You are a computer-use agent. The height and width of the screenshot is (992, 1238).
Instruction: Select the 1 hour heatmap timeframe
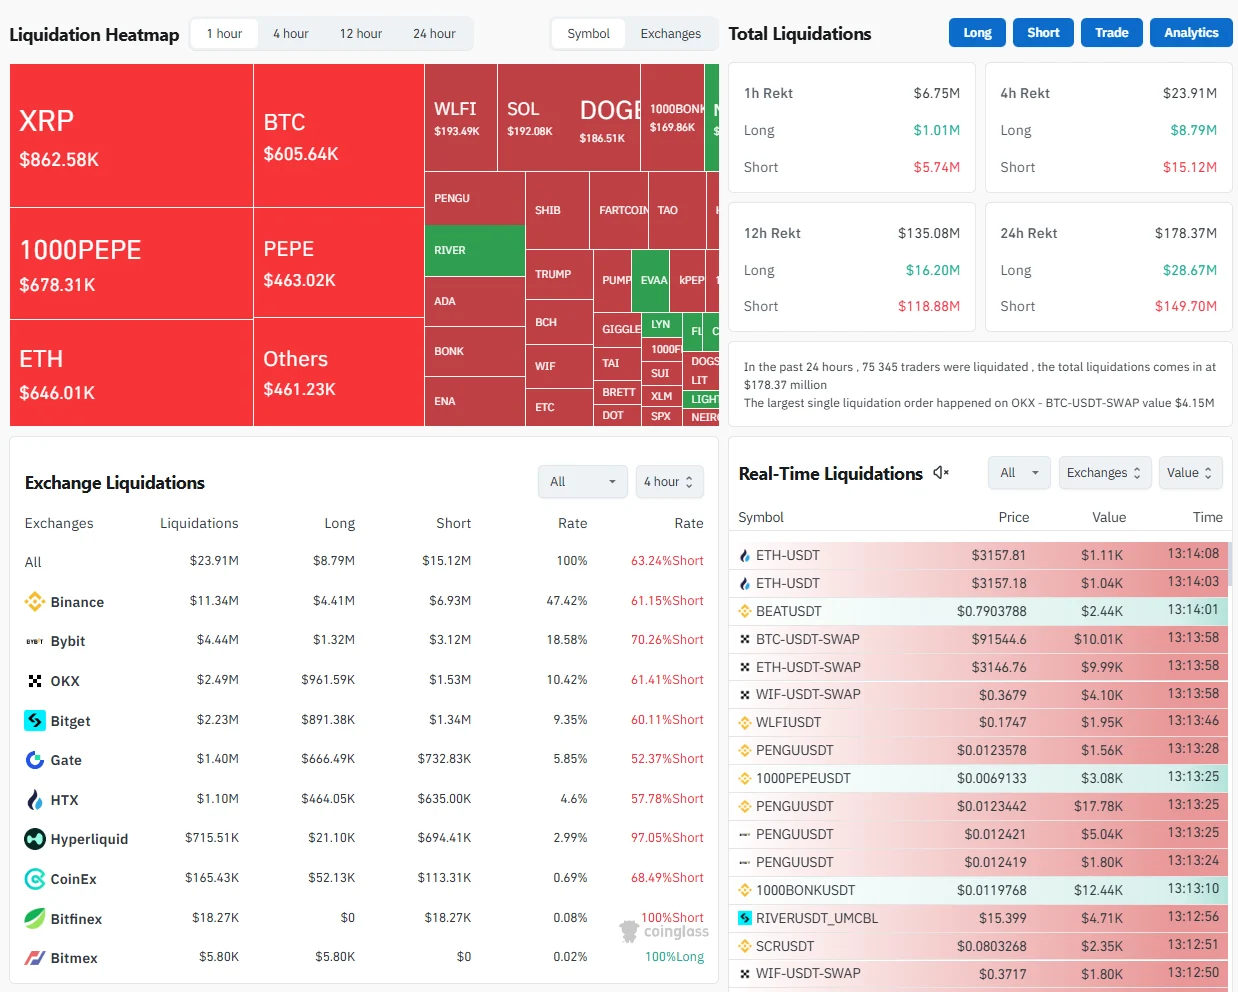pos(224,34)
